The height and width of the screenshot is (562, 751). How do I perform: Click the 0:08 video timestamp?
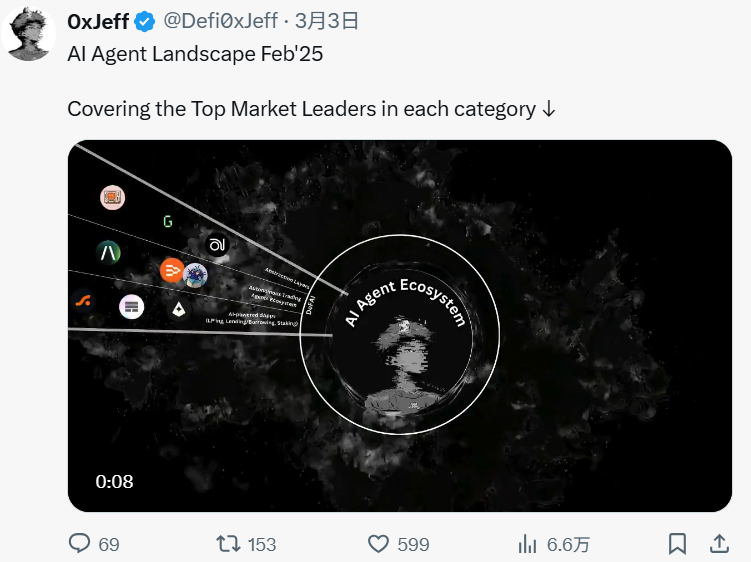(x=115, y=481)
